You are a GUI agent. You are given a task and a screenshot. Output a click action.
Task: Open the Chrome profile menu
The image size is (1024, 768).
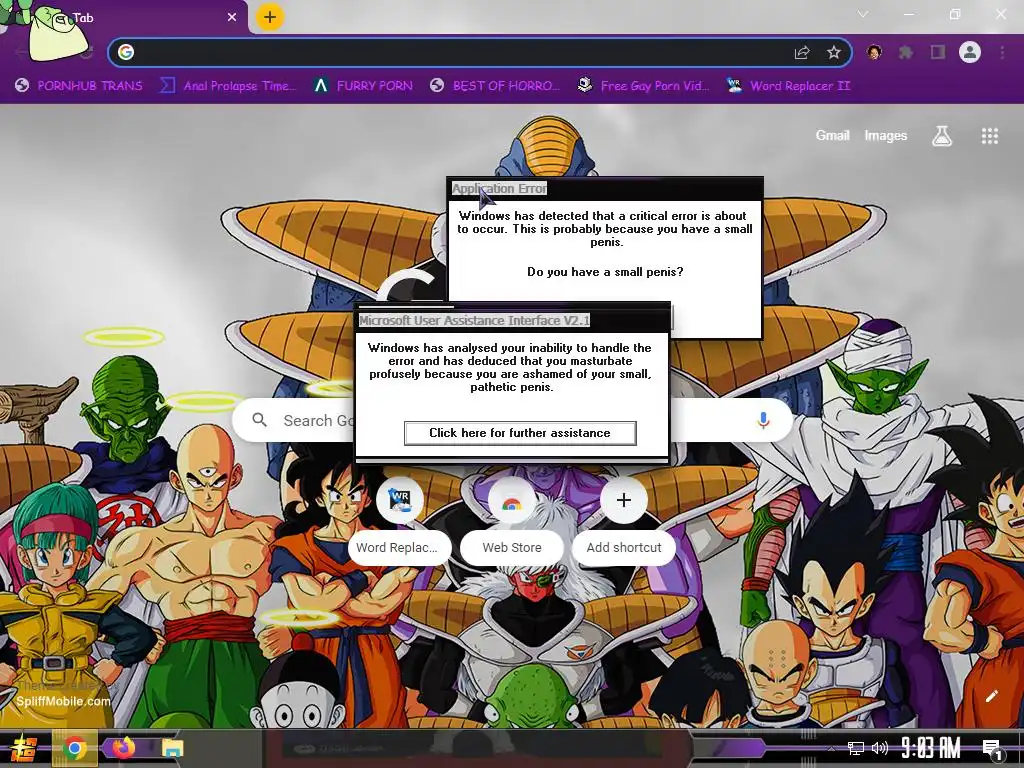(x=970, y=52)
